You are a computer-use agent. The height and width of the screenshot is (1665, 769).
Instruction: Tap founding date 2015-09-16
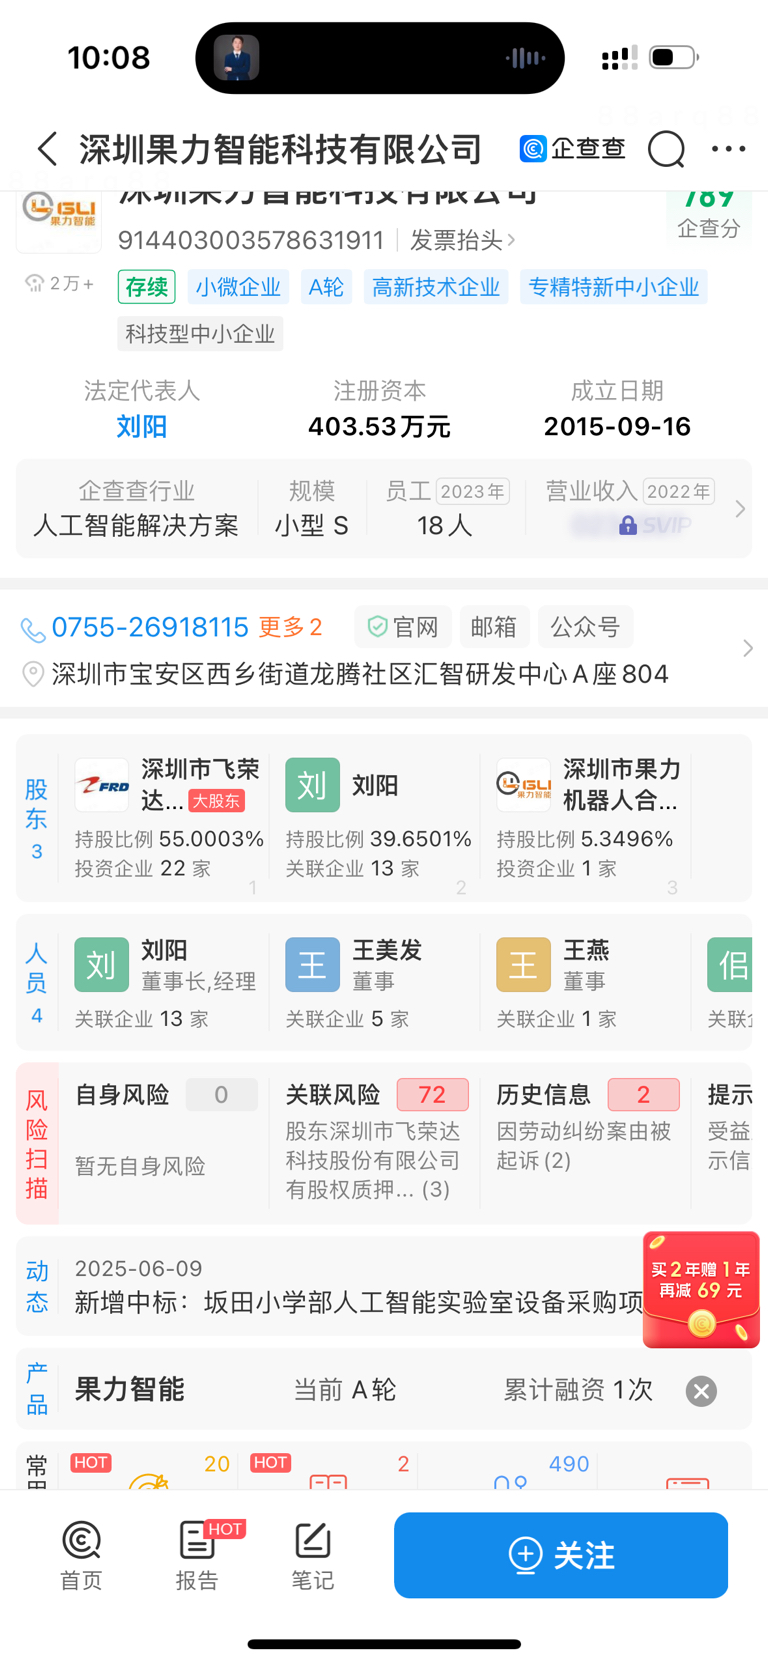coord(617,427)
